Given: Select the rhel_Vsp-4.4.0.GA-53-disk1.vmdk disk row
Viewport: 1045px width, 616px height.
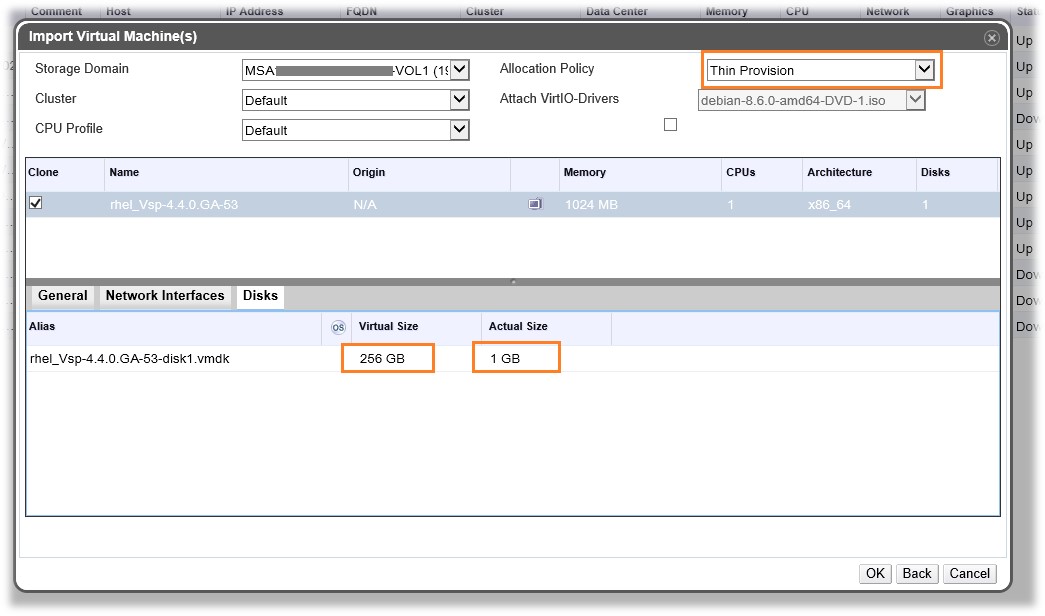Looking at the screenshot, I should pos(130,358).
